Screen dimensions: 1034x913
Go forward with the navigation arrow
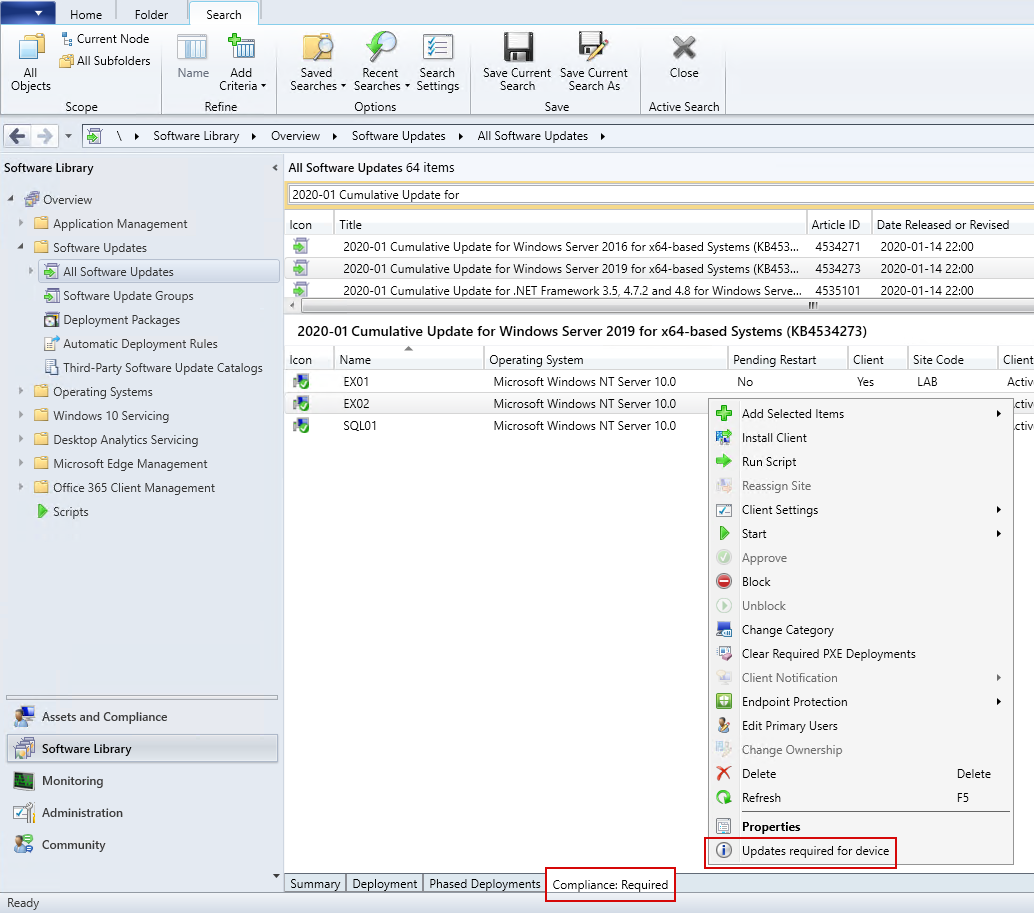(44, 136)
